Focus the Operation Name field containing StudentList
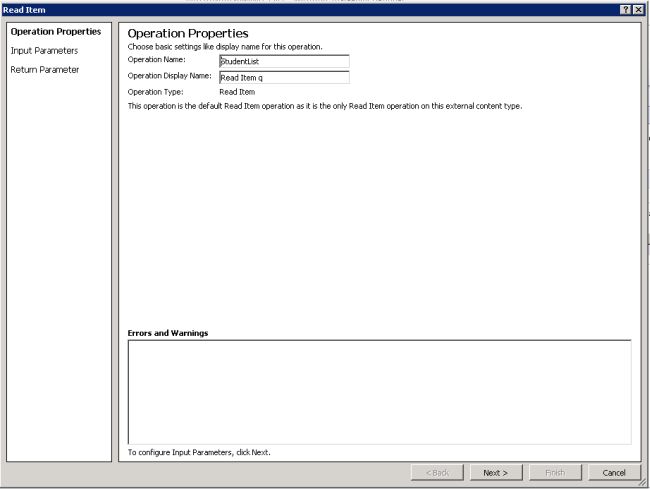Viewport: 650px width, 489px height. (x=284, y=61)
